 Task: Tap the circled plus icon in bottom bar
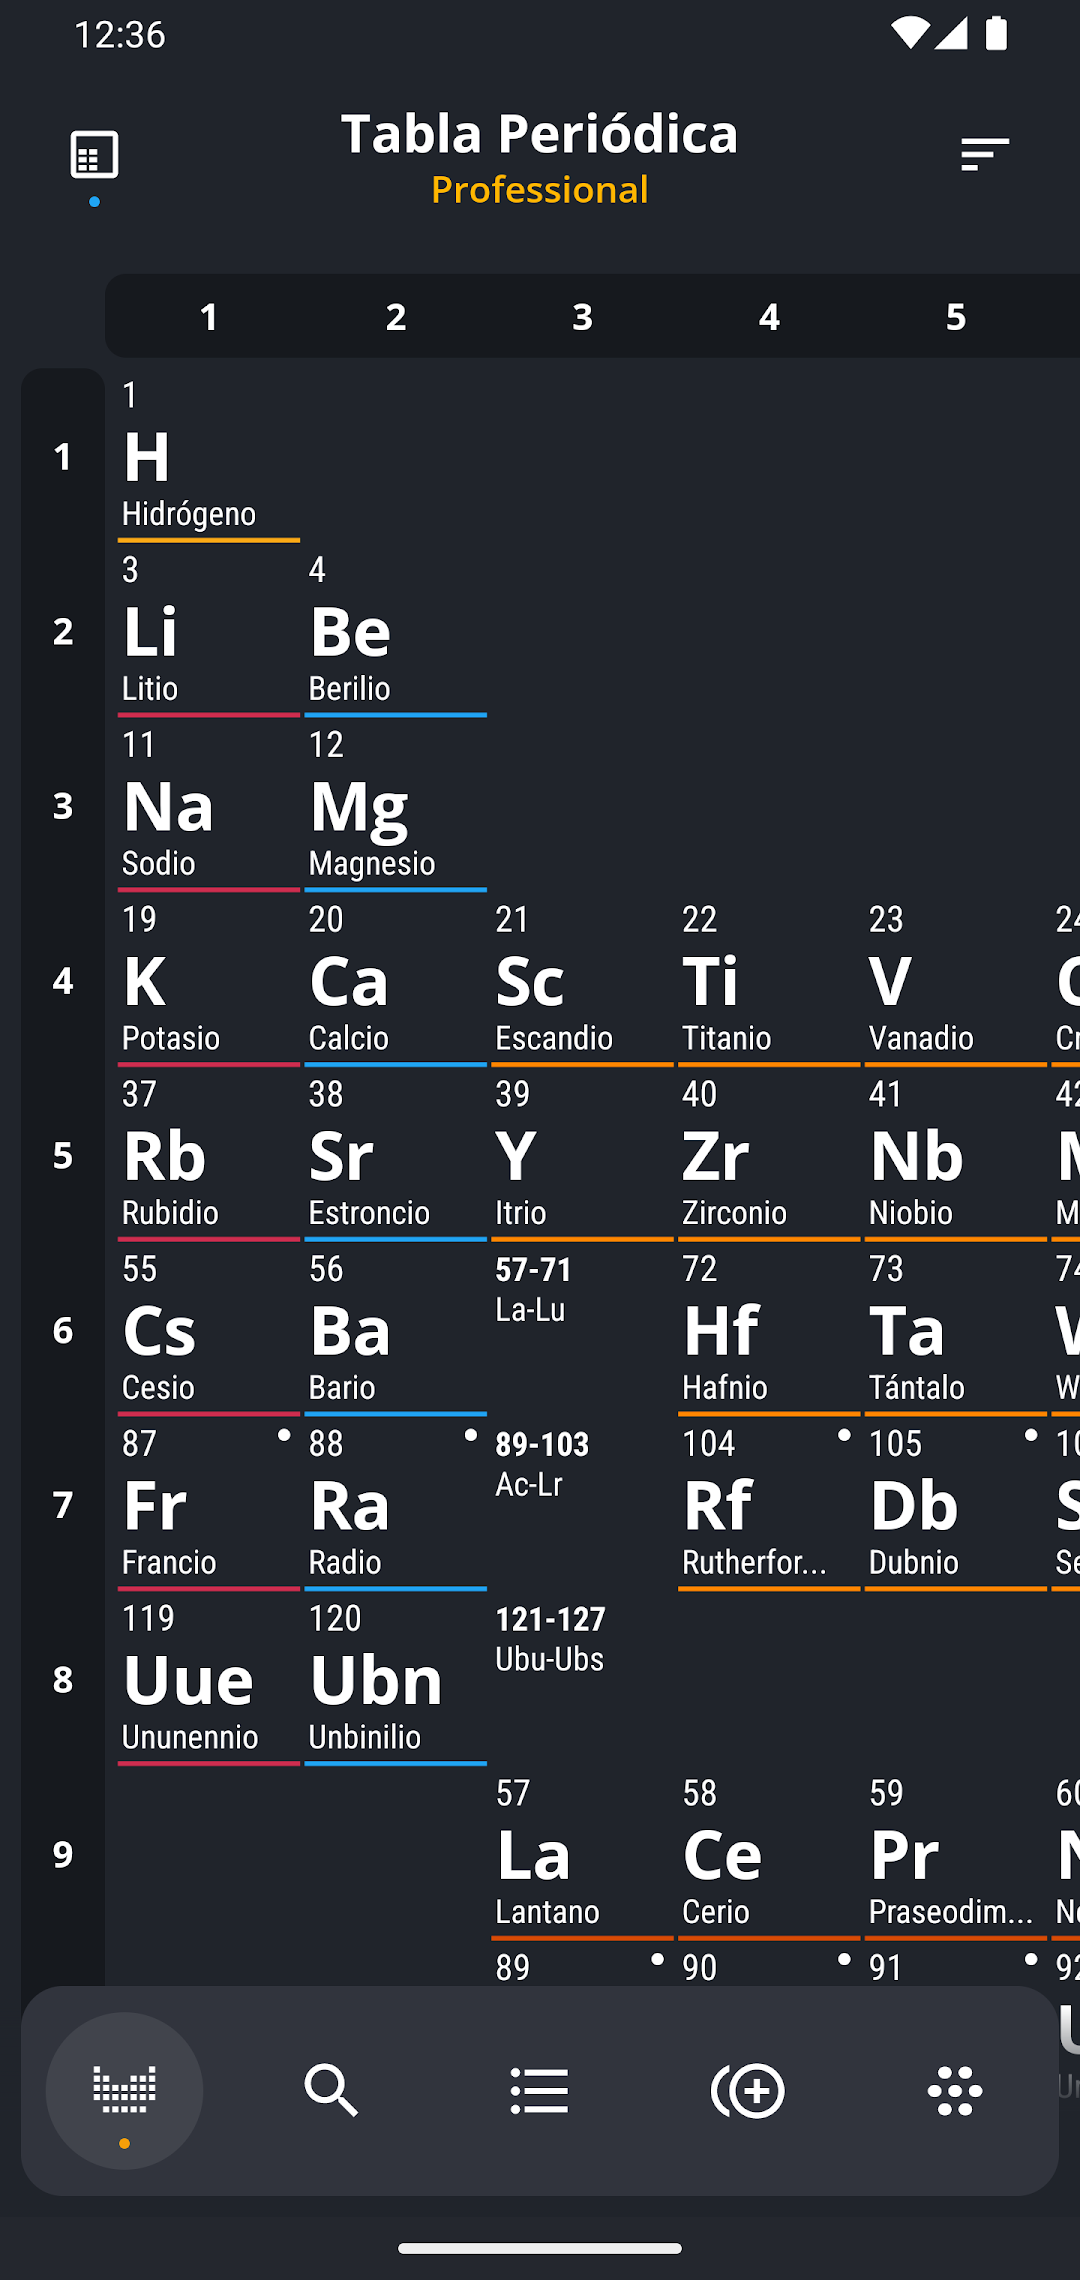tap(747, 2090)
